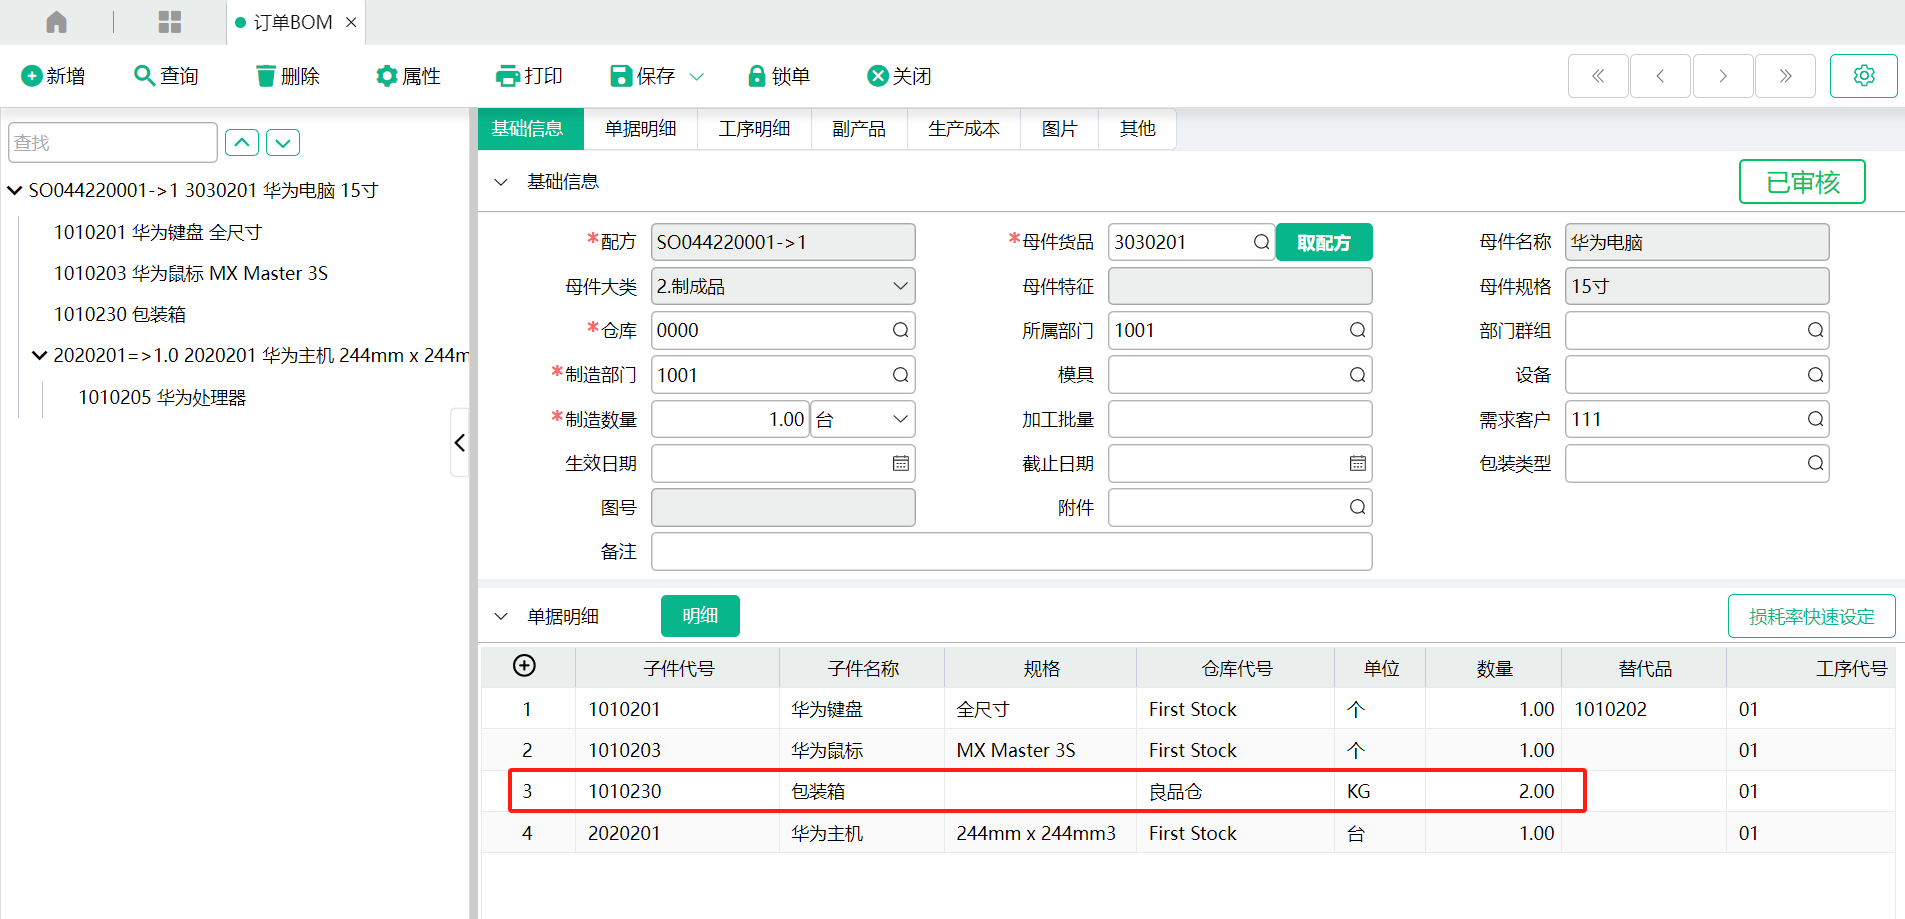Click the 取配方 button

point(1324,242)
